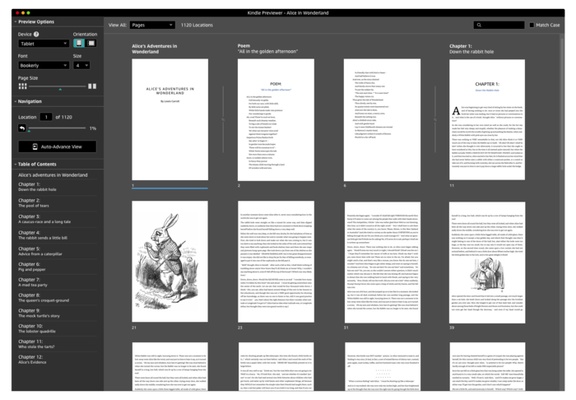Click the 1120 Locations label
Viewport: 576px width, 400px height.
[x=197, y=25]
